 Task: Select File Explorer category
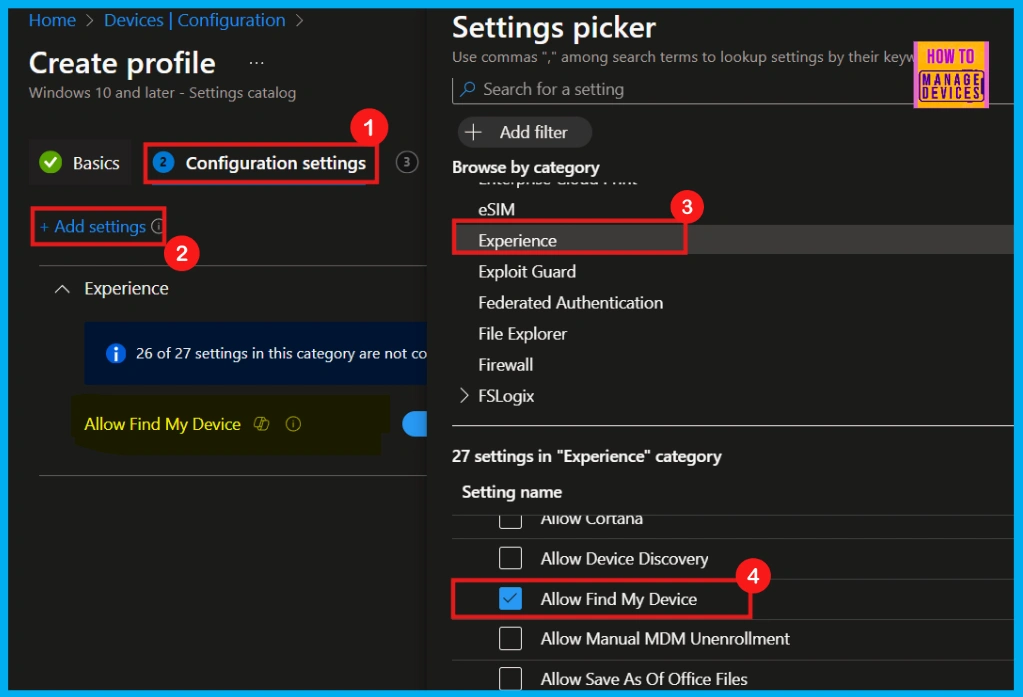point(523,334)
